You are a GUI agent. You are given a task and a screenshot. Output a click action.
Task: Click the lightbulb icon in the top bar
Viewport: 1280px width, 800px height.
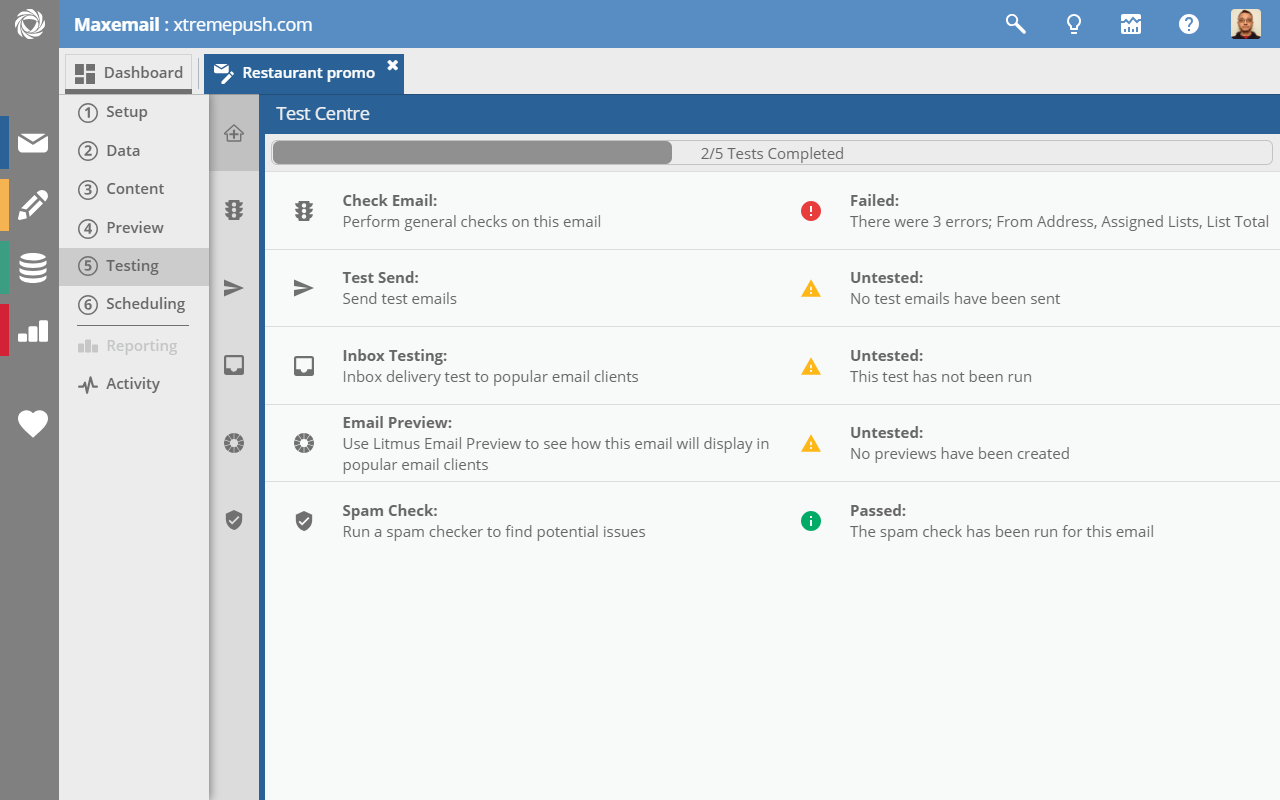pos(1073,23)
